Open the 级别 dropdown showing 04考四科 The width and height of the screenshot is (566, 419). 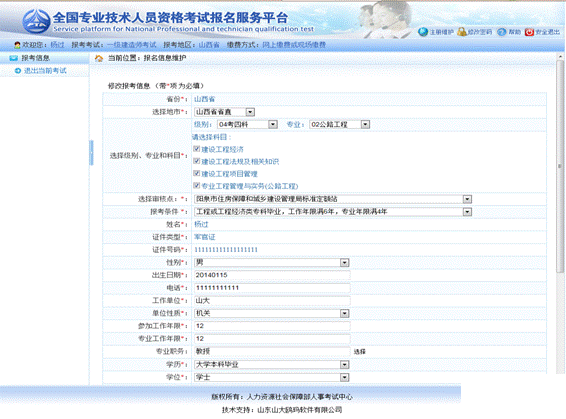[247, 125]
